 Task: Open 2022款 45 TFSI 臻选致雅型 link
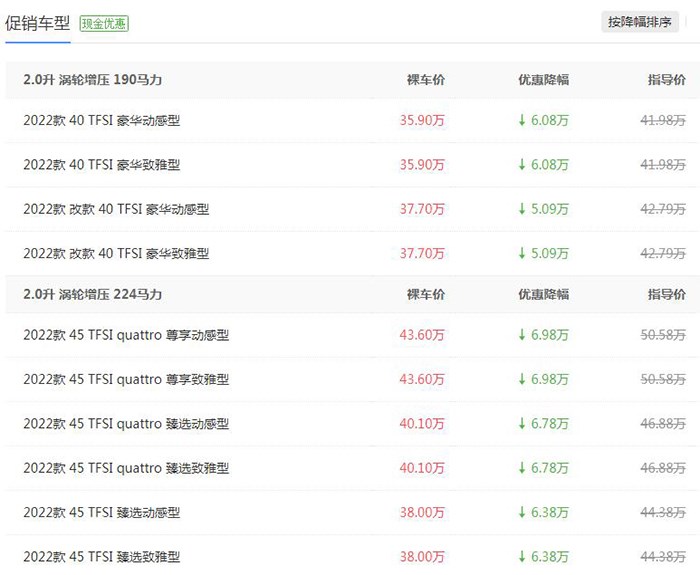[102, 557]
